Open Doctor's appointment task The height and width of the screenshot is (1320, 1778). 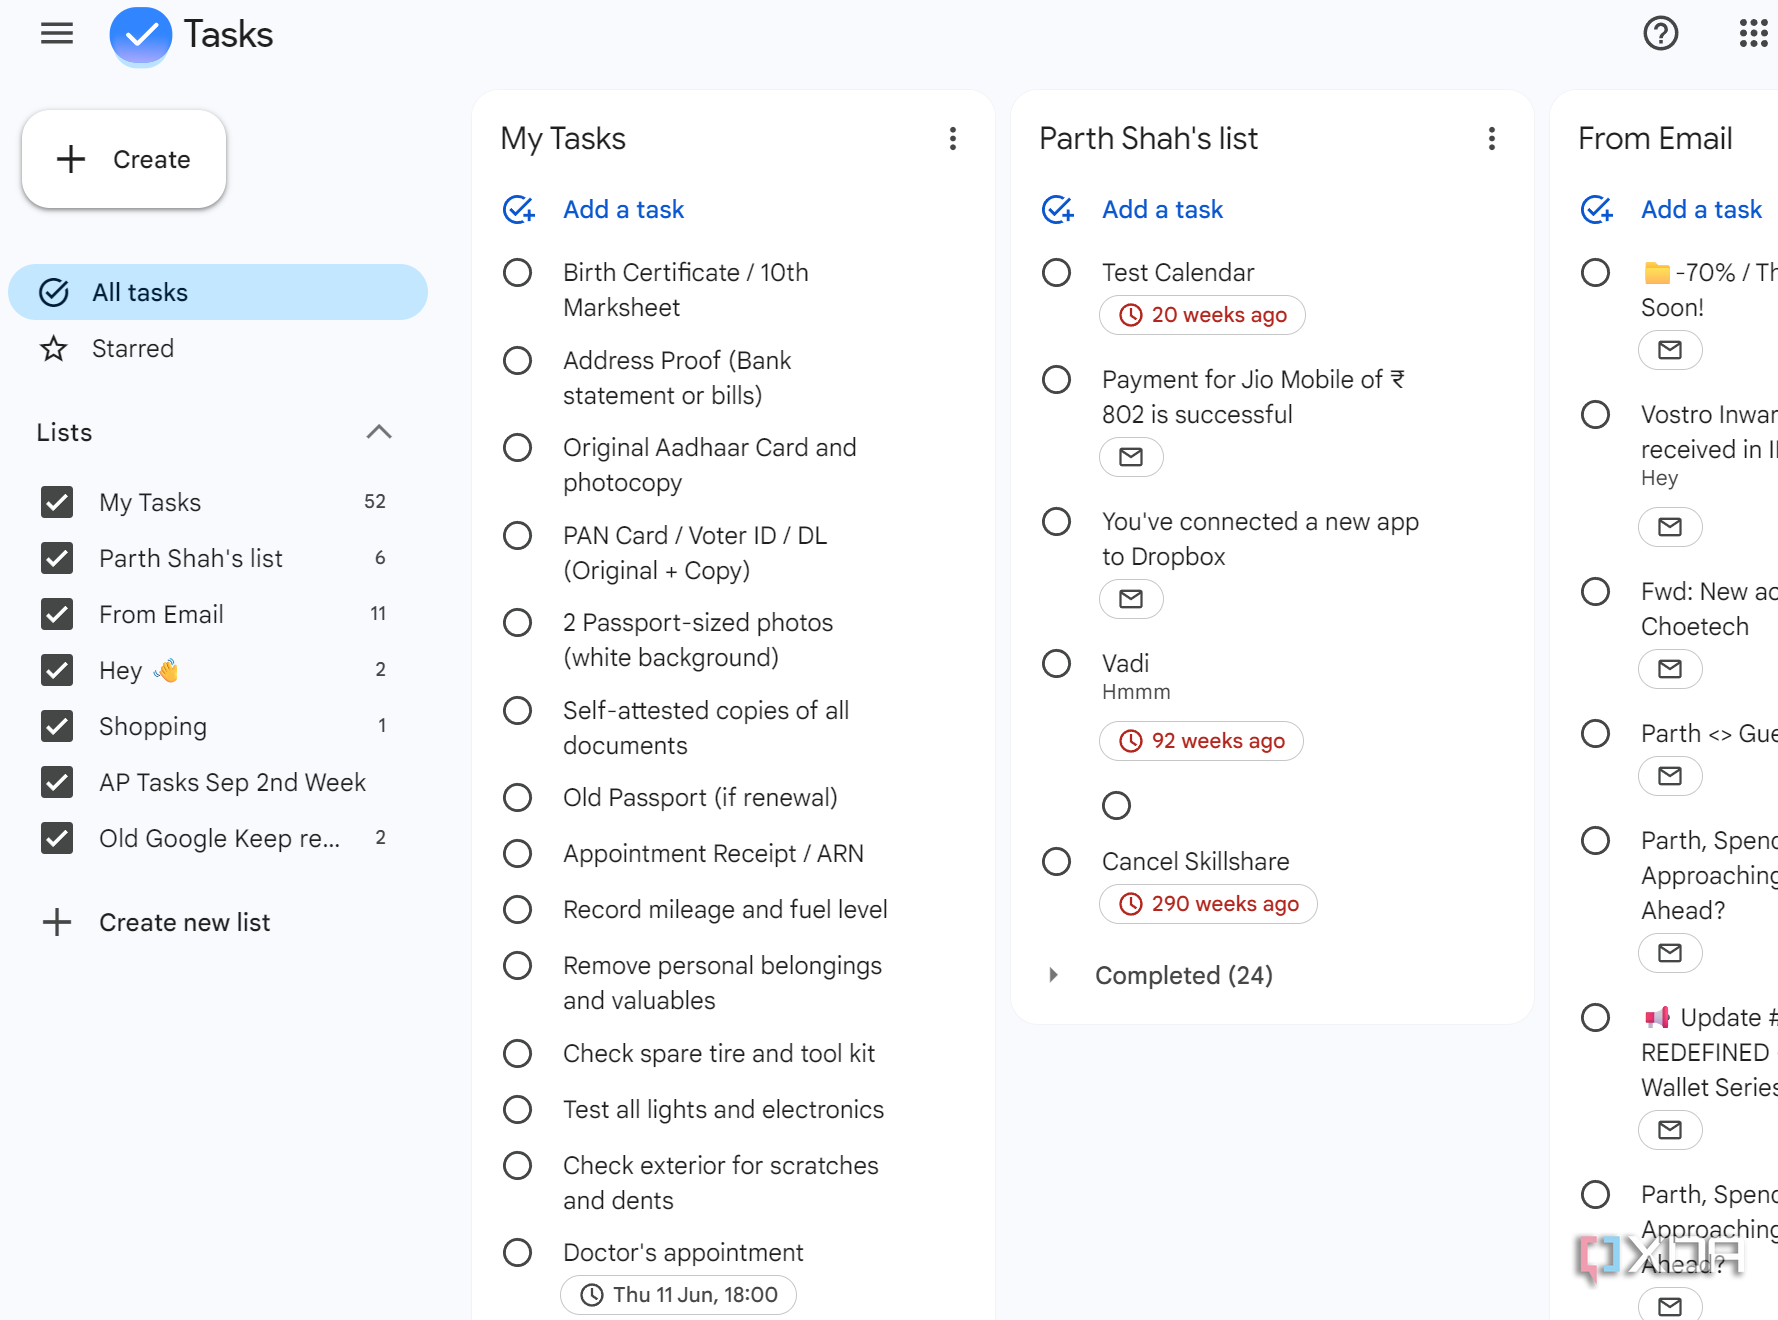click(x=683, y=1253)
